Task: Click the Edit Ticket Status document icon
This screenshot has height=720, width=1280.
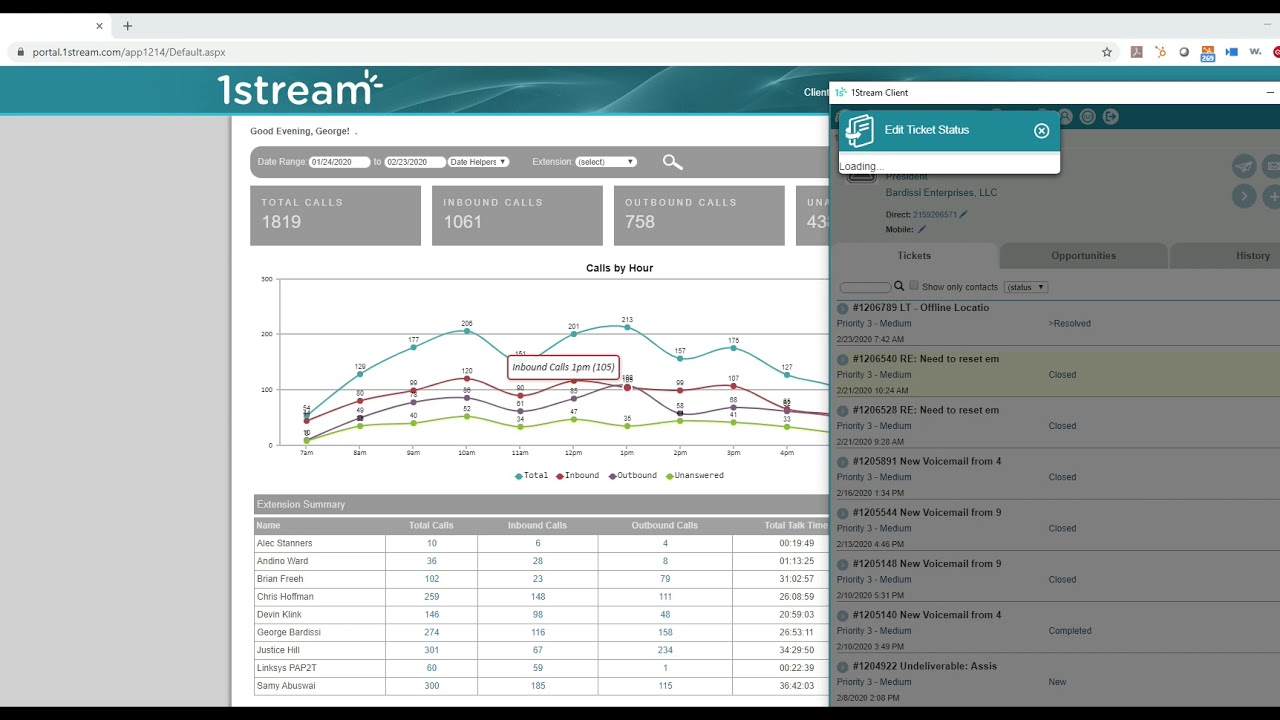Action: (x=859, y=130)
